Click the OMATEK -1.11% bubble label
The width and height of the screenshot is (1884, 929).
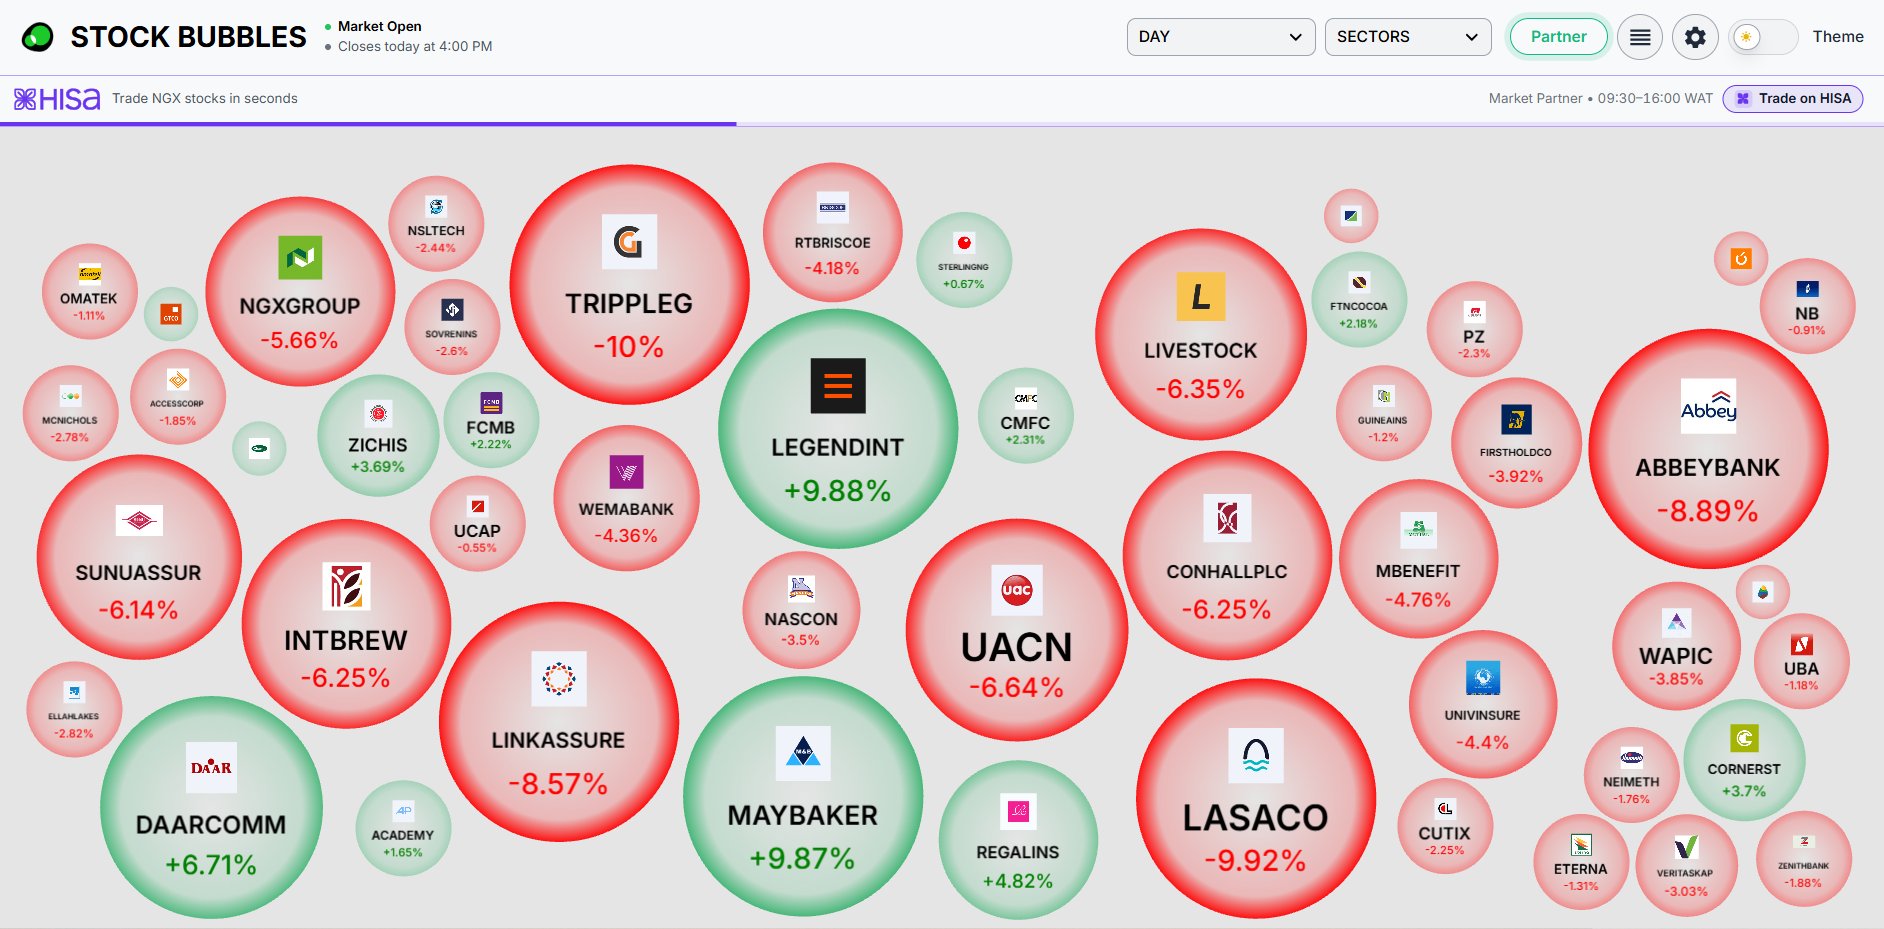(x=89, y=306)
